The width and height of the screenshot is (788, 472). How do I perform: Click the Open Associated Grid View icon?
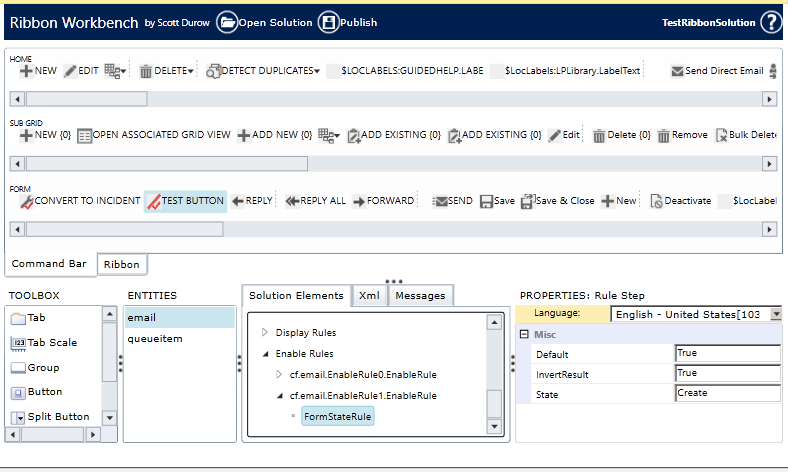[84, 136]
